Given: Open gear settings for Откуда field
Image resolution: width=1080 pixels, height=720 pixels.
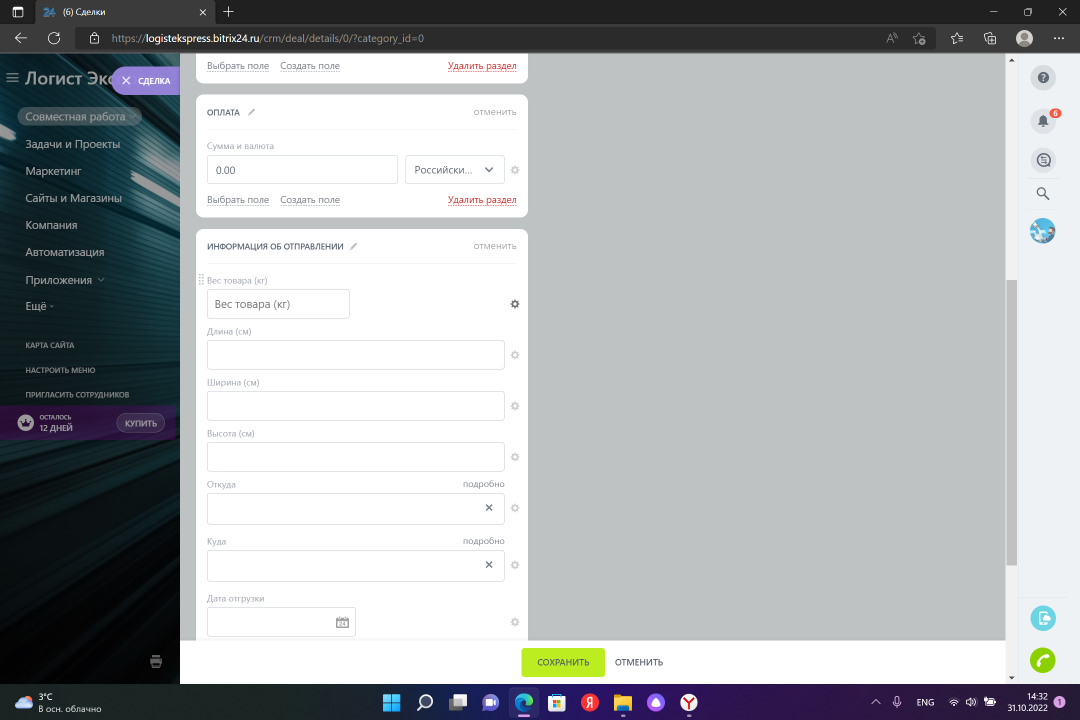Looking at the screenshot, I should (515, 508).
